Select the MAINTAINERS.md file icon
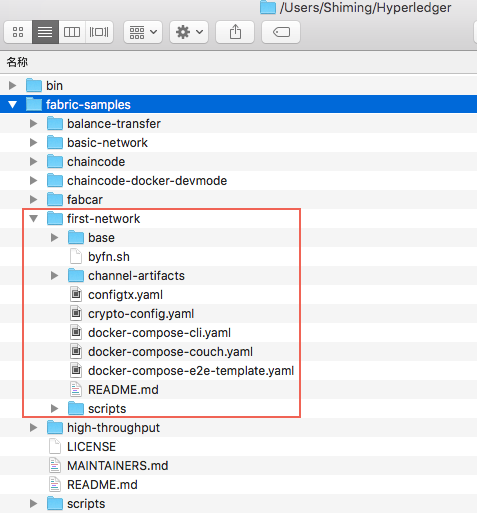The height and width of the screenshot is (519, 477). [55, 466]
